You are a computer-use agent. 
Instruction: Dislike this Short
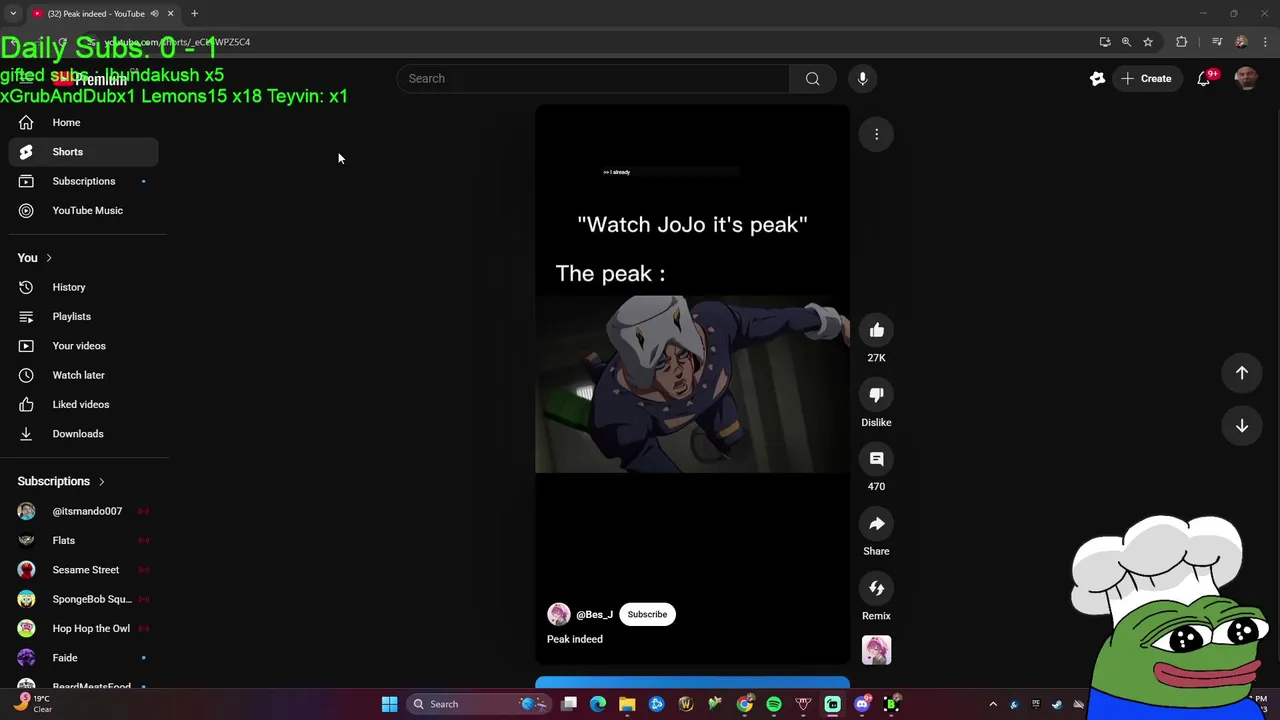tap(876, 394)
